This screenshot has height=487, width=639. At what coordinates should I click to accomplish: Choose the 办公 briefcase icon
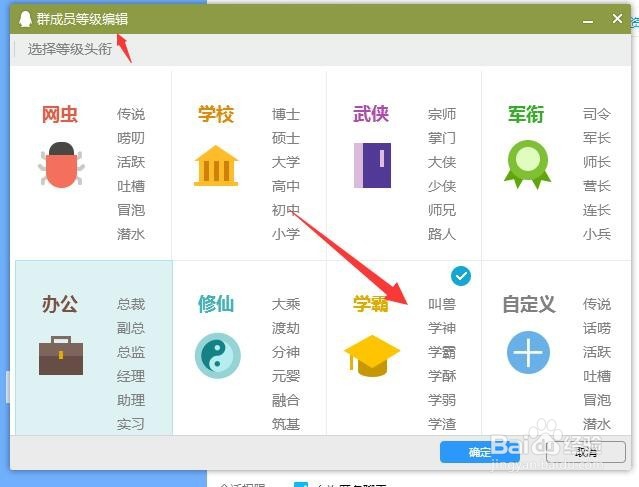(61, 355)
